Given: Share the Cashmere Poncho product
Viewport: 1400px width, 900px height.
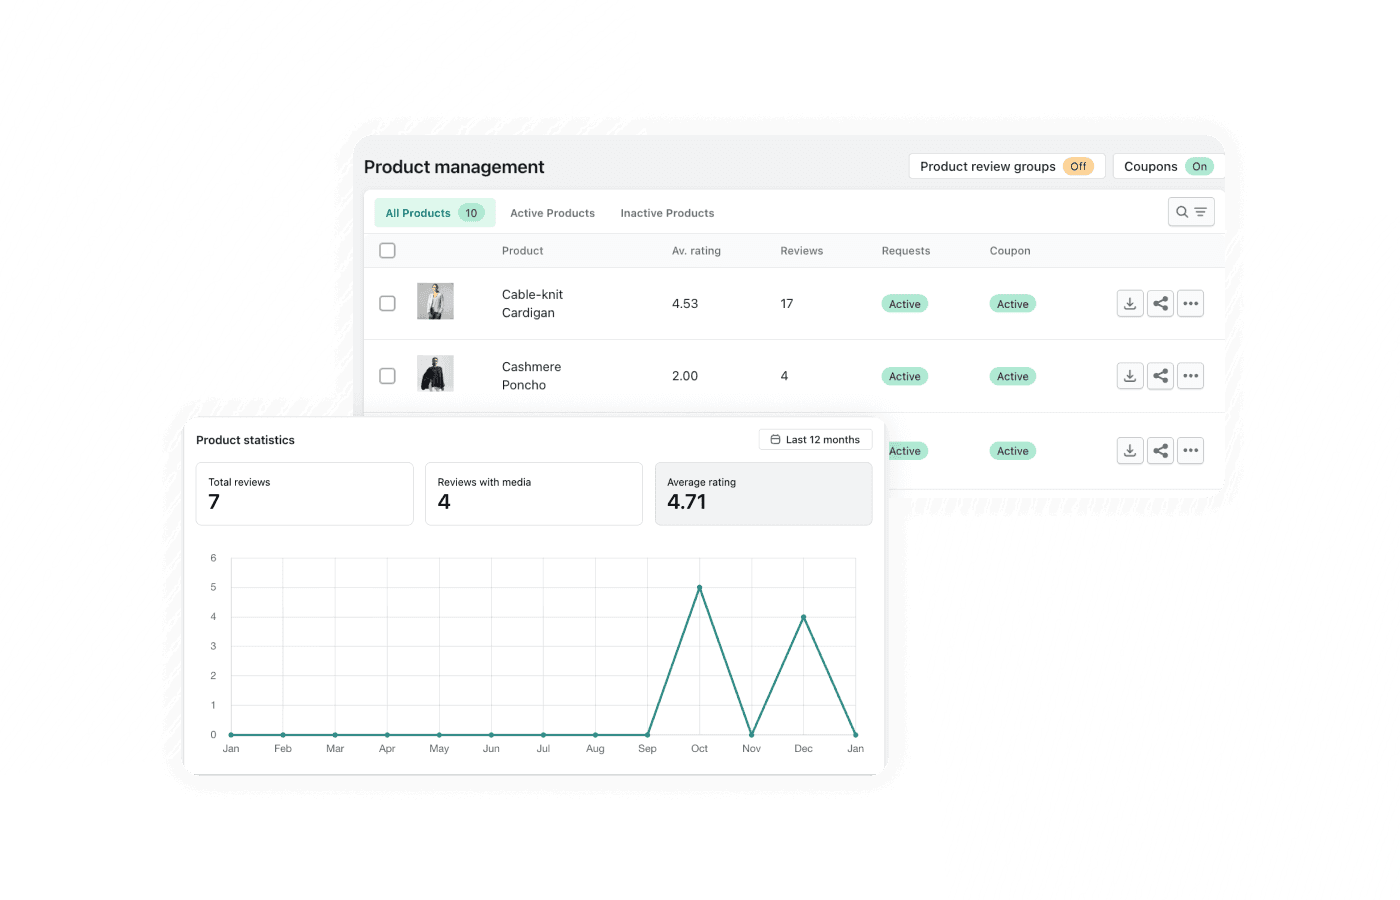Looking at the screenshot, I should tap(1160, 375).
